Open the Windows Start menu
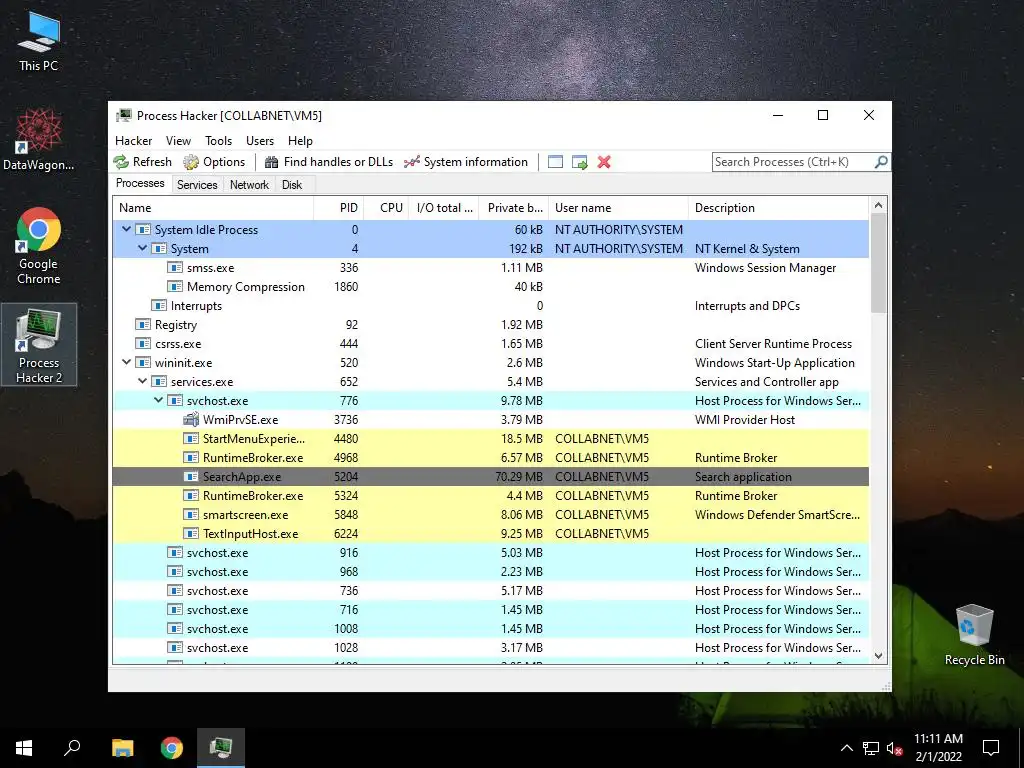This screenshot has height=768, width=1024. point(24,747)
